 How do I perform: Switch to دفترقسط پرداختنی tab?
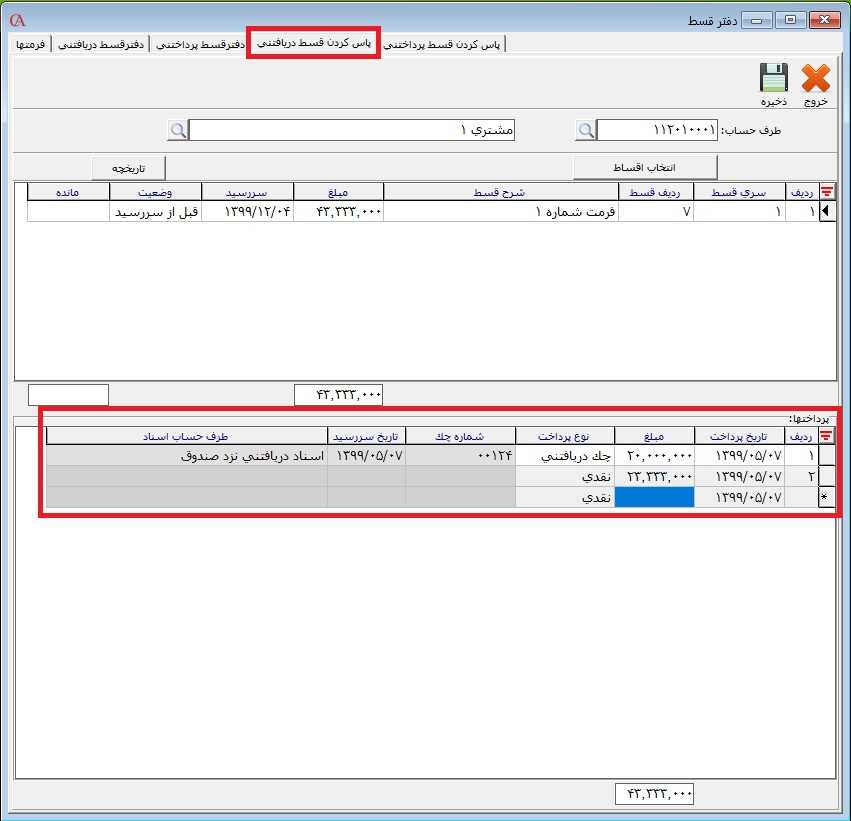click(198, 45)
